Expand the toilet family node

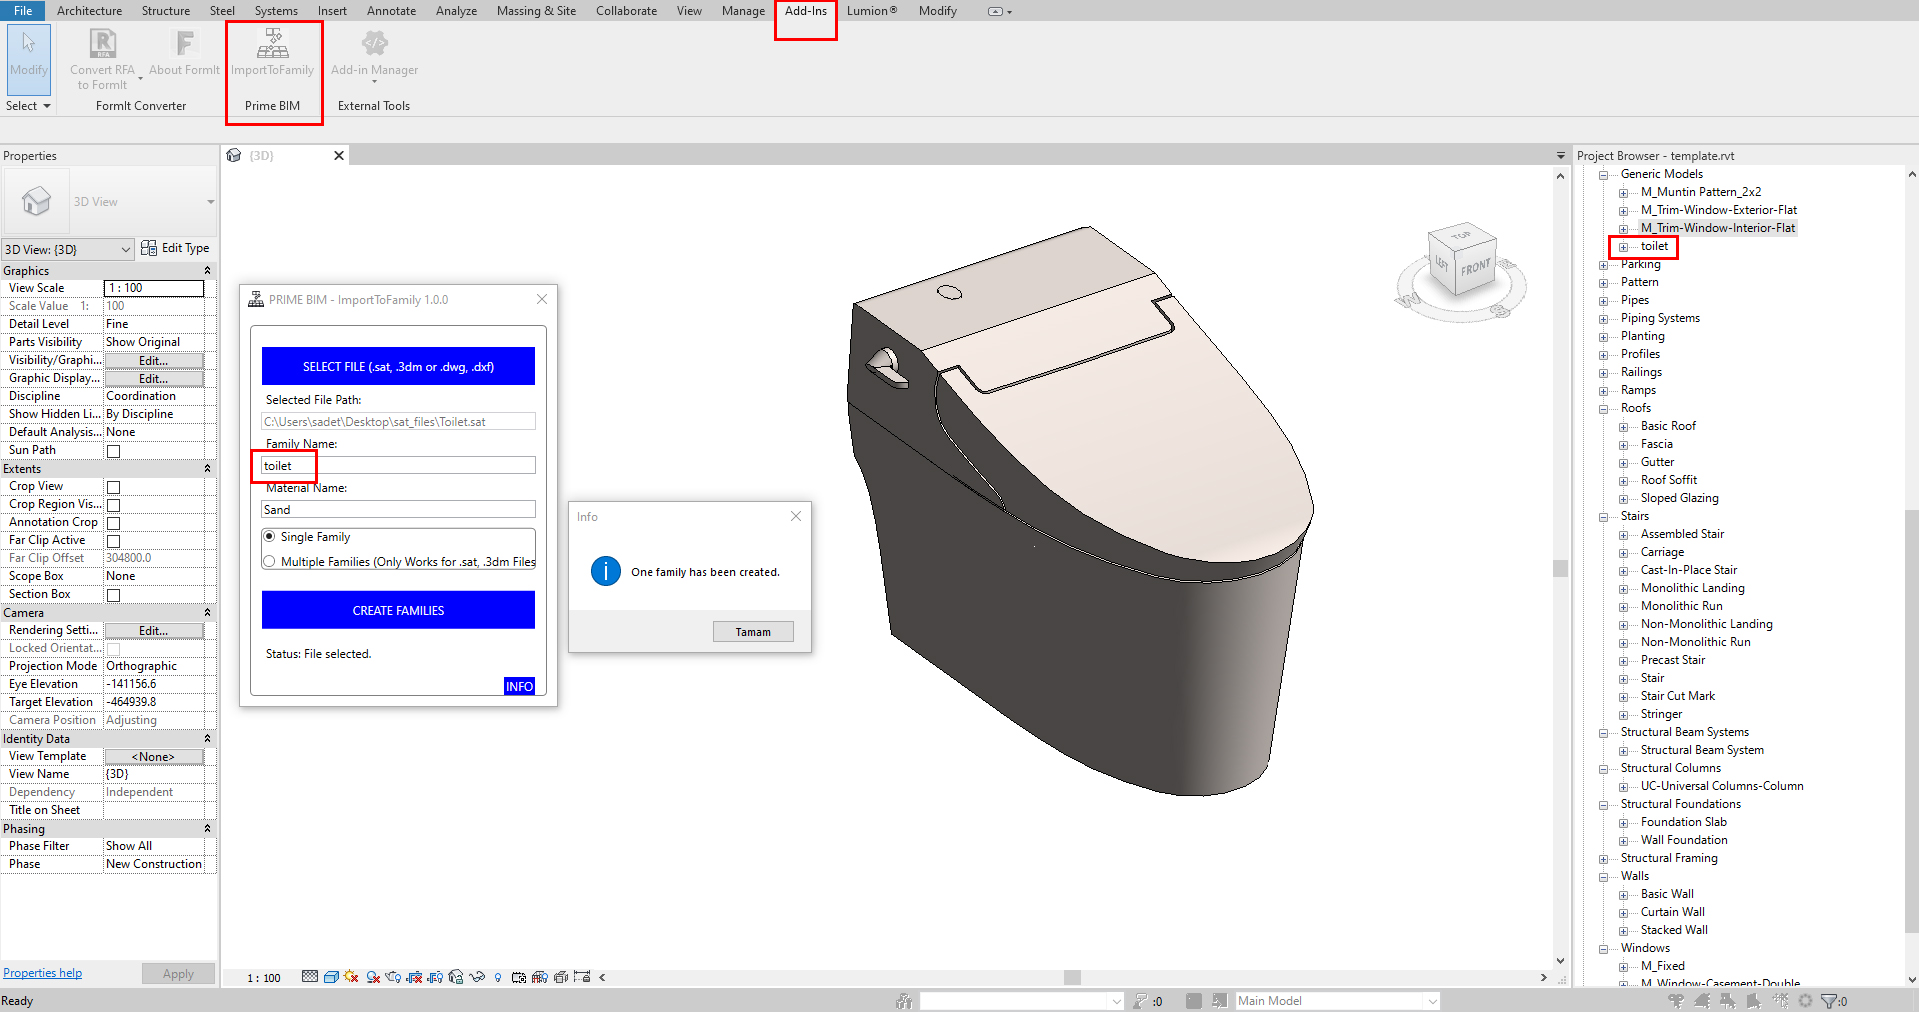[1624, 247]
